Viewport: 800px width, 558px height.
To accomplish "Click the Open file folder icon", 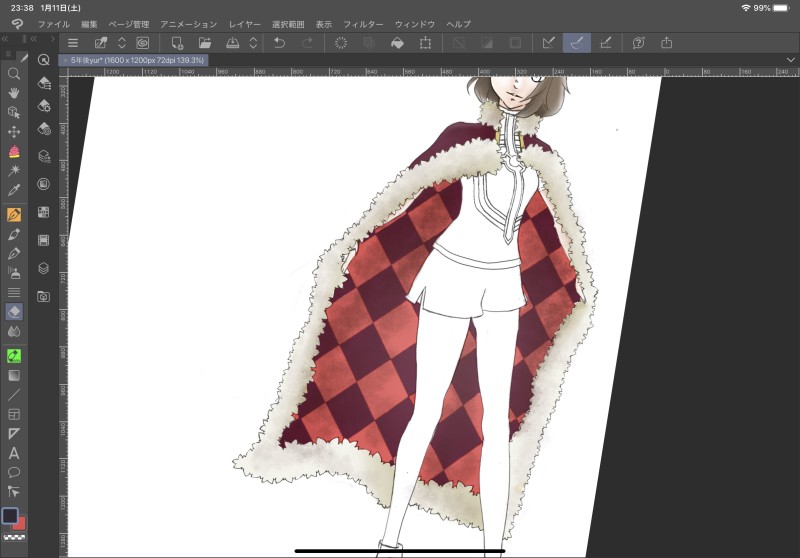I will (205, 43).
